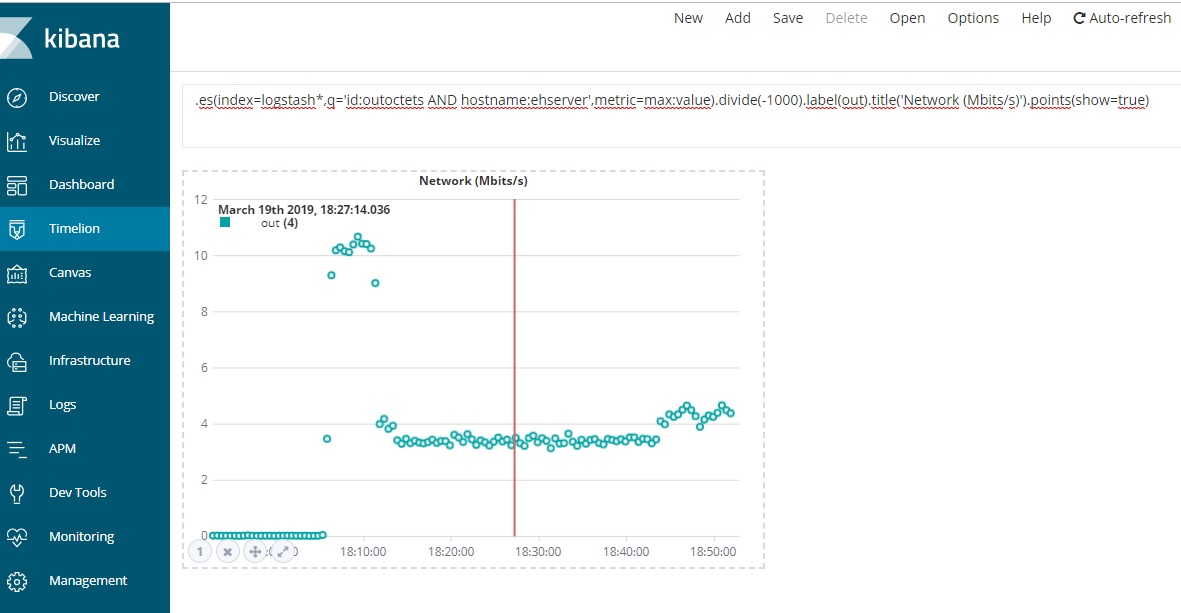Open the Monitoring section
Screen dimensions: 1181x613
coord(82,536)
